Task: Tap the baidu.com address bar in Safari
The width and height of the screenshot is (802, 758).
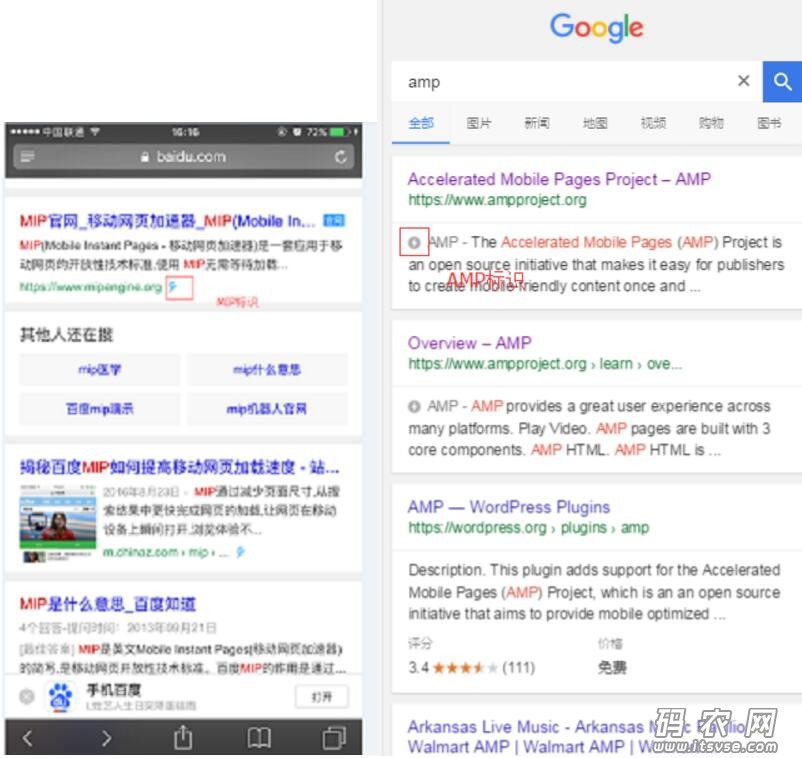Action: pos(184,157)
